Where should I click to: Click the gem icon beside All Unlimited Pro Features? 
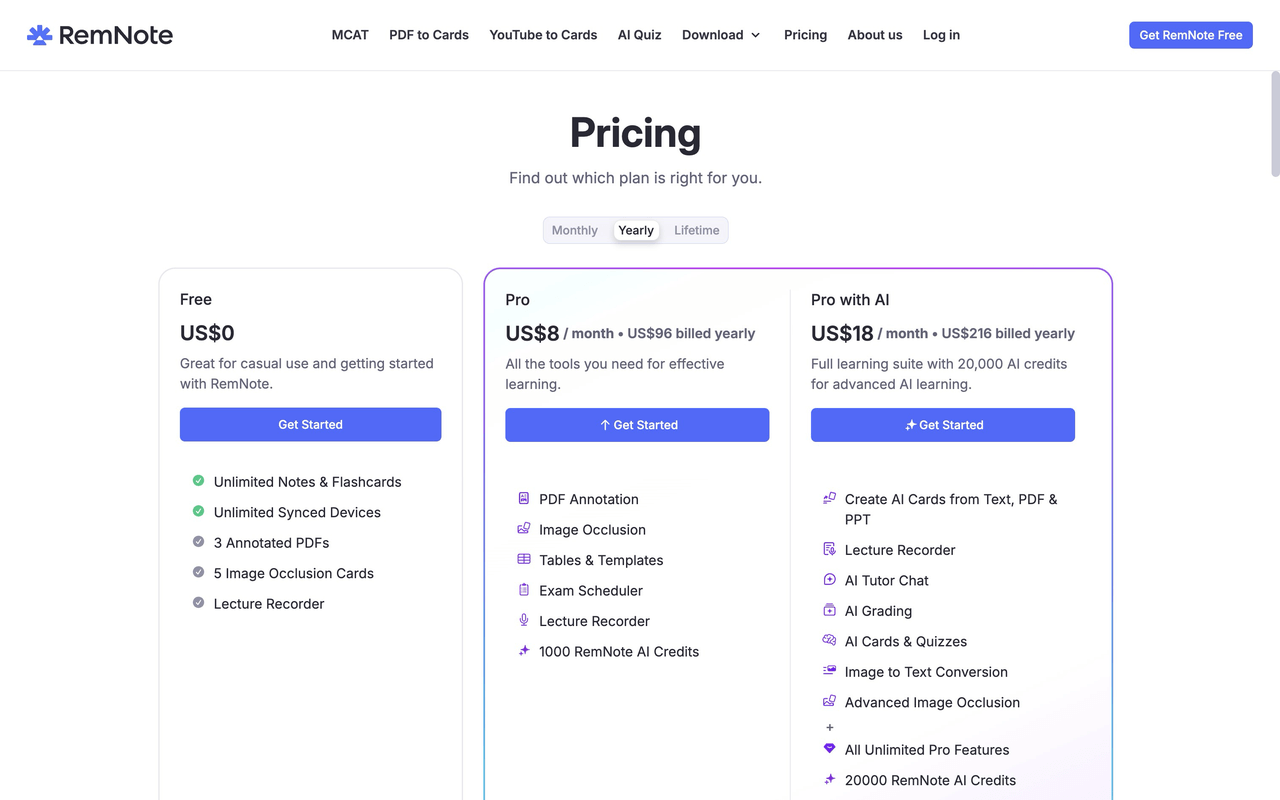click(829, 748)
